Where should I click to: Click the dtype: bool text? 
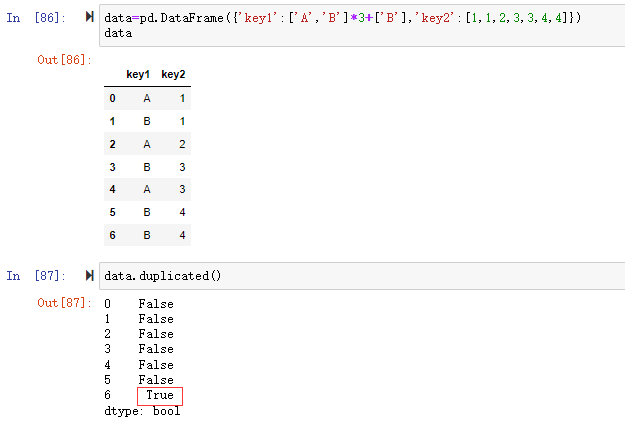click(x=142, y=411)
